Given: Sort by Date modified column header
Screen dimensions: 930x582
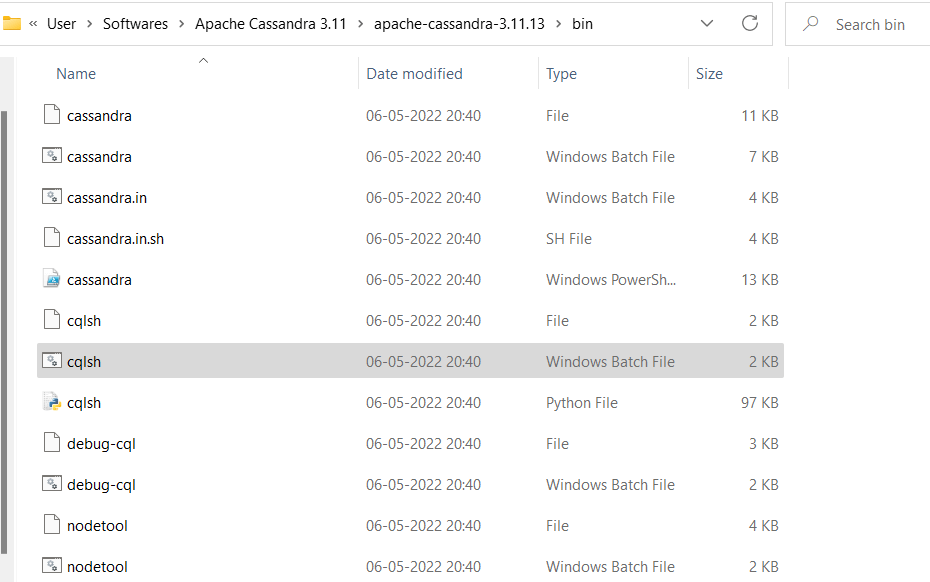Looking at the screenshot, I should [414, 74].
